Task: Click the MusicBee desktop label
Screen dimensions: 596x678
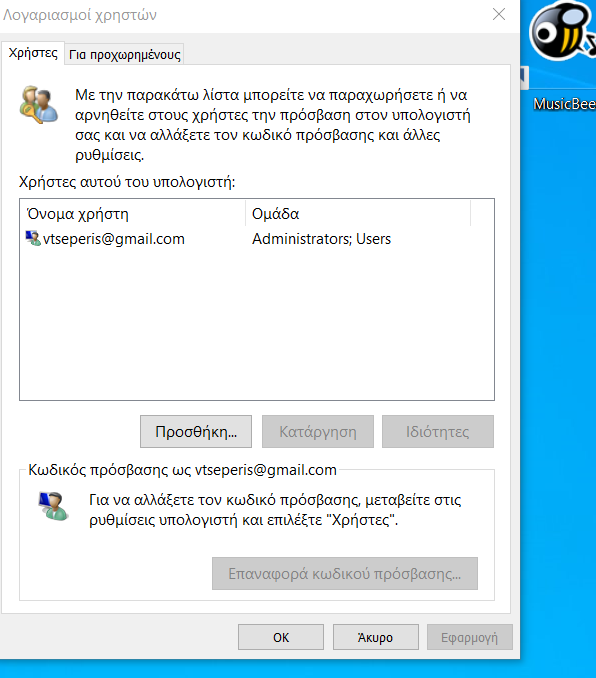Action: coord(564,104)
